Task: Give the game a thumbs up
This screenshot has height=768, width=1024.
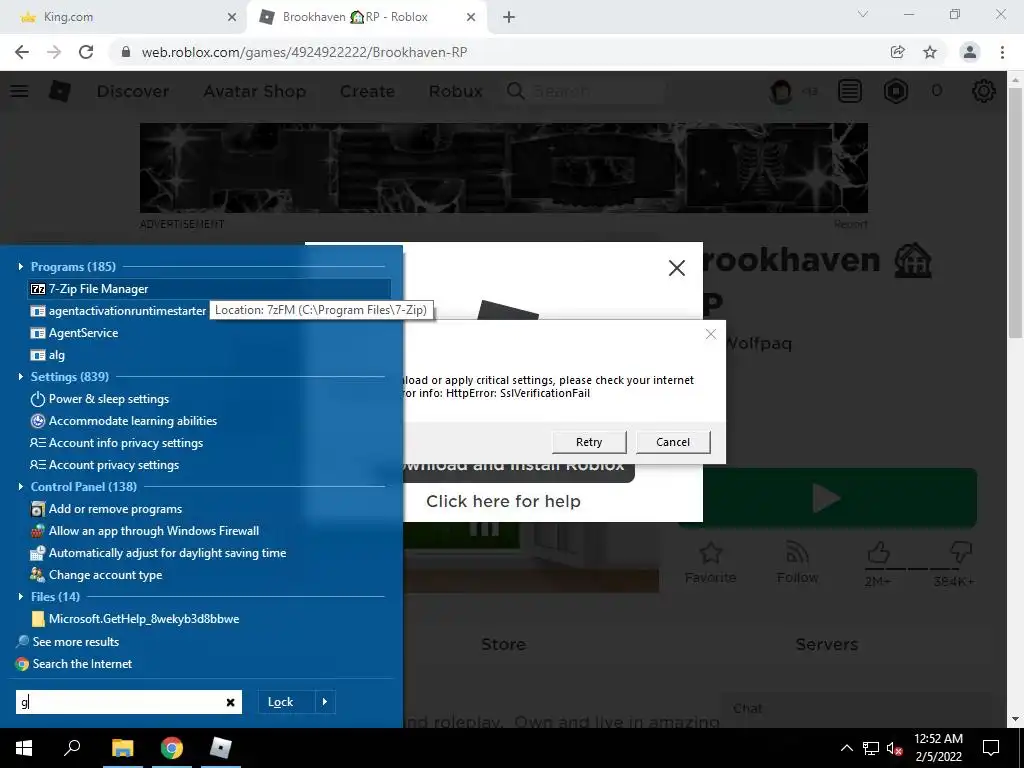Action: pos(878,553)
